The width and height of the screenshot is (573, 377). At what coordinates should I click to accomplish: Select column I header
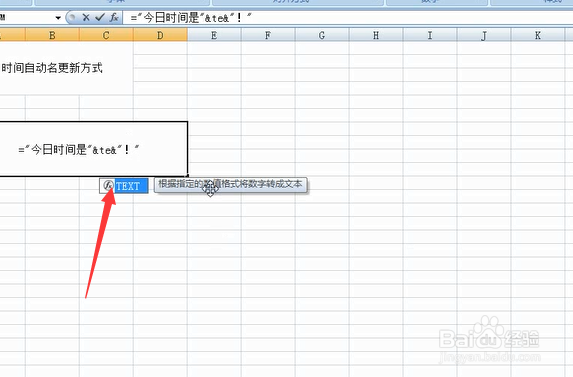coord(430,35)
